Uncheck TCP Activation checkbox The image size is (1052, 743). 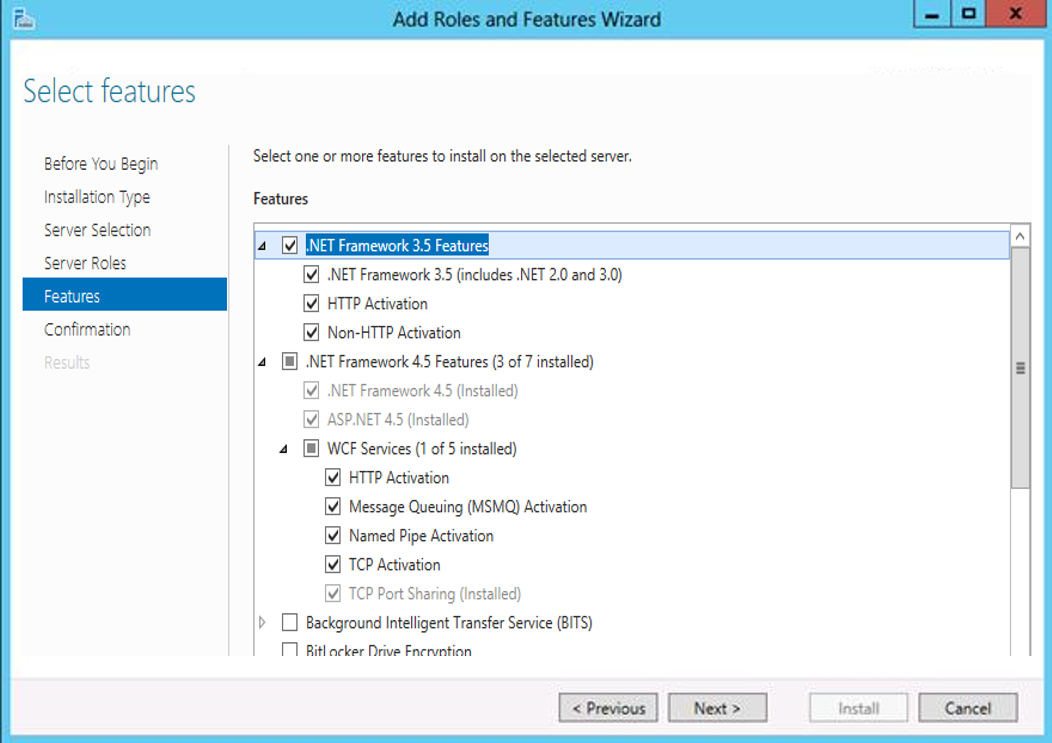point(333,564)
